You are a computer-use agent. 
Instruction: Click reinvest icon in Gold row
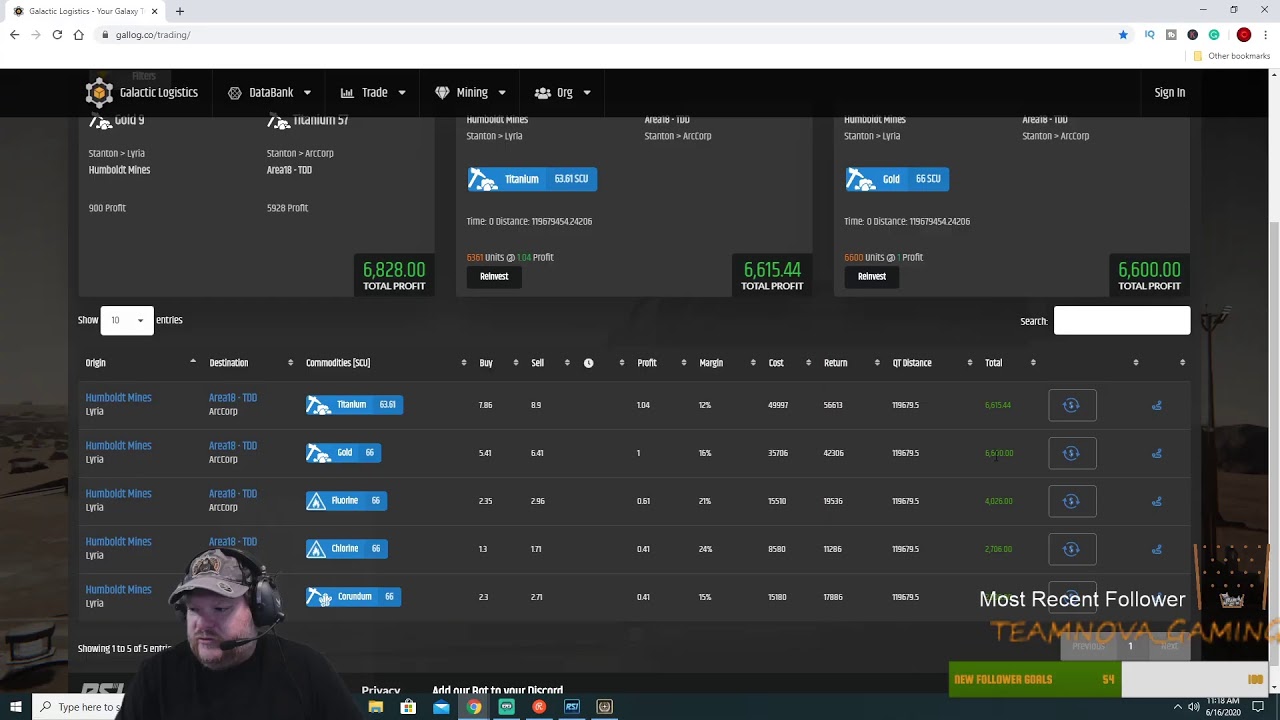tap(1072, 453)
